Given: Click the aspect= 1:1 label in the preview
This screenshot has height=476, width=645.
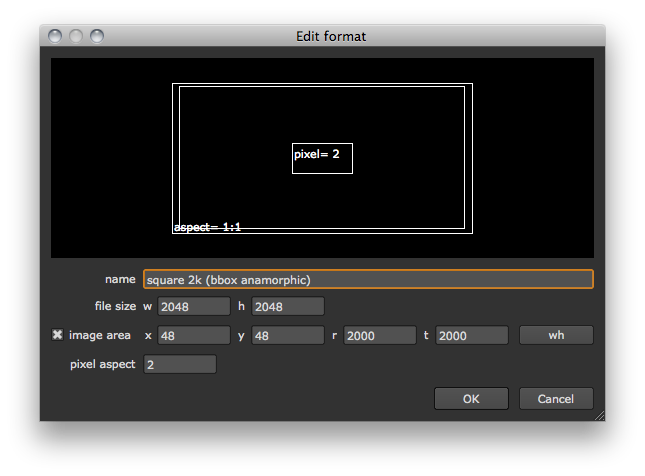Looking at the screenshot, I should [208, 227].
